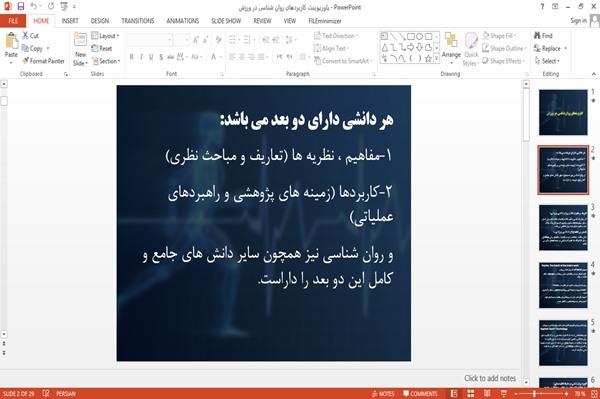Click the spell check icon in the status bar
600x399 pixels.
tap(46, 393)
